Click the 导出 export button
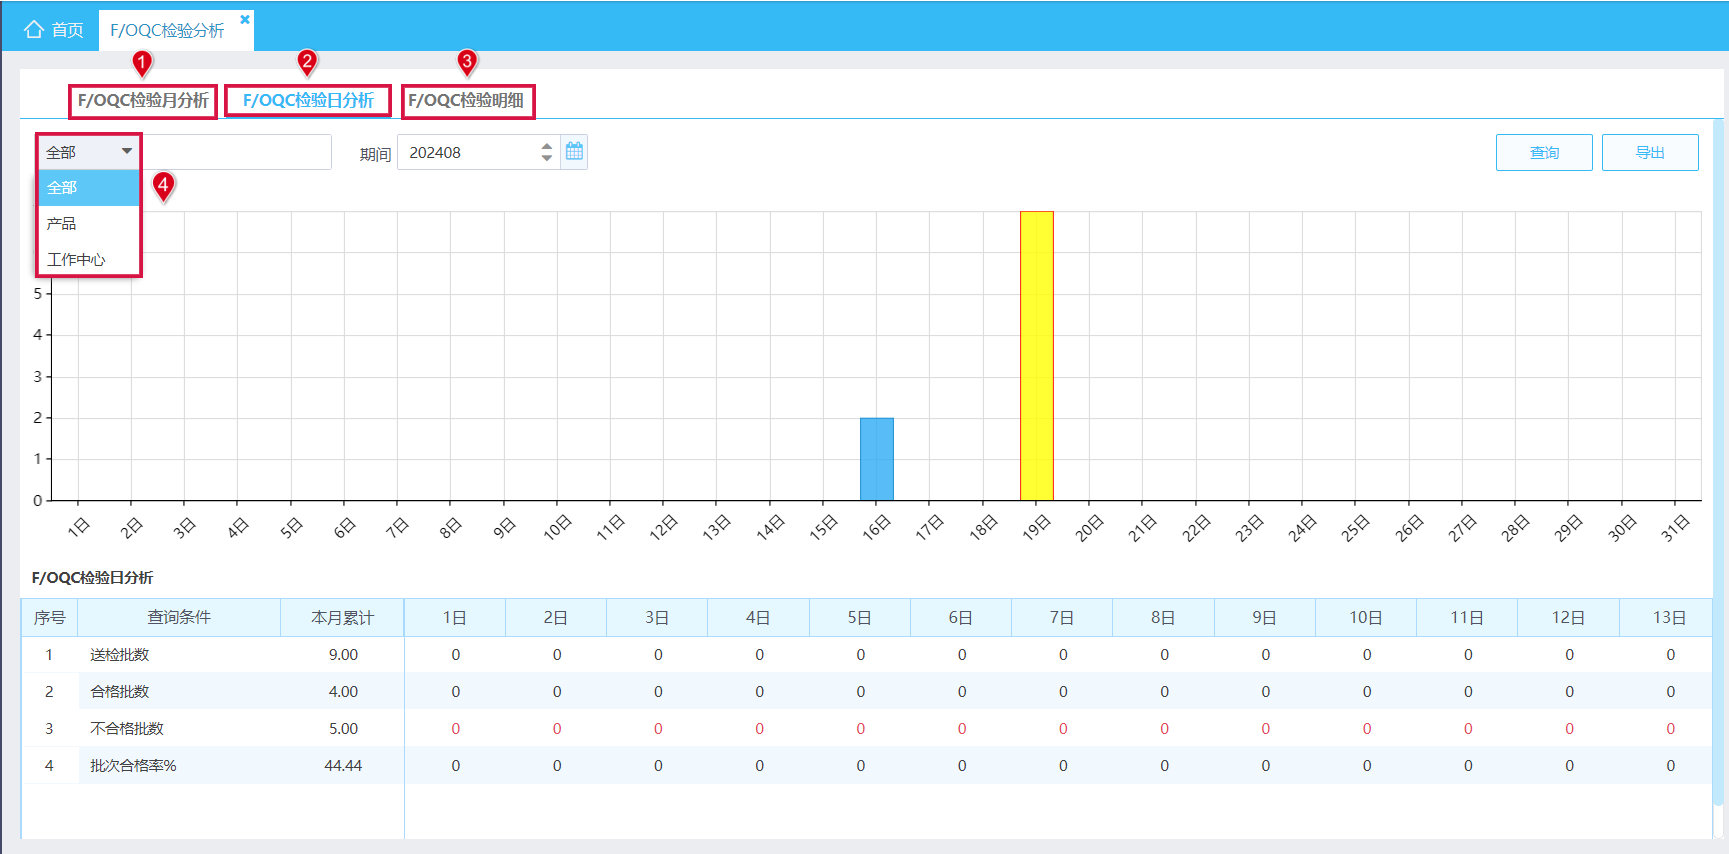 coord(1650,152)
